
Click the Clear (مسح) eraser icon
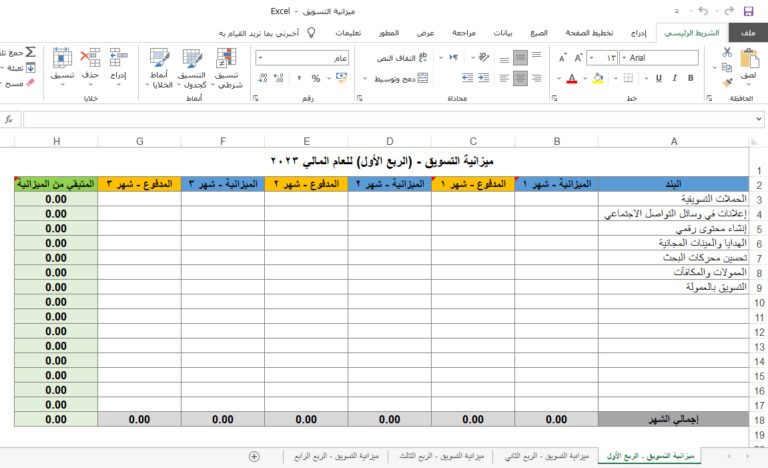(x=30, y=83)
